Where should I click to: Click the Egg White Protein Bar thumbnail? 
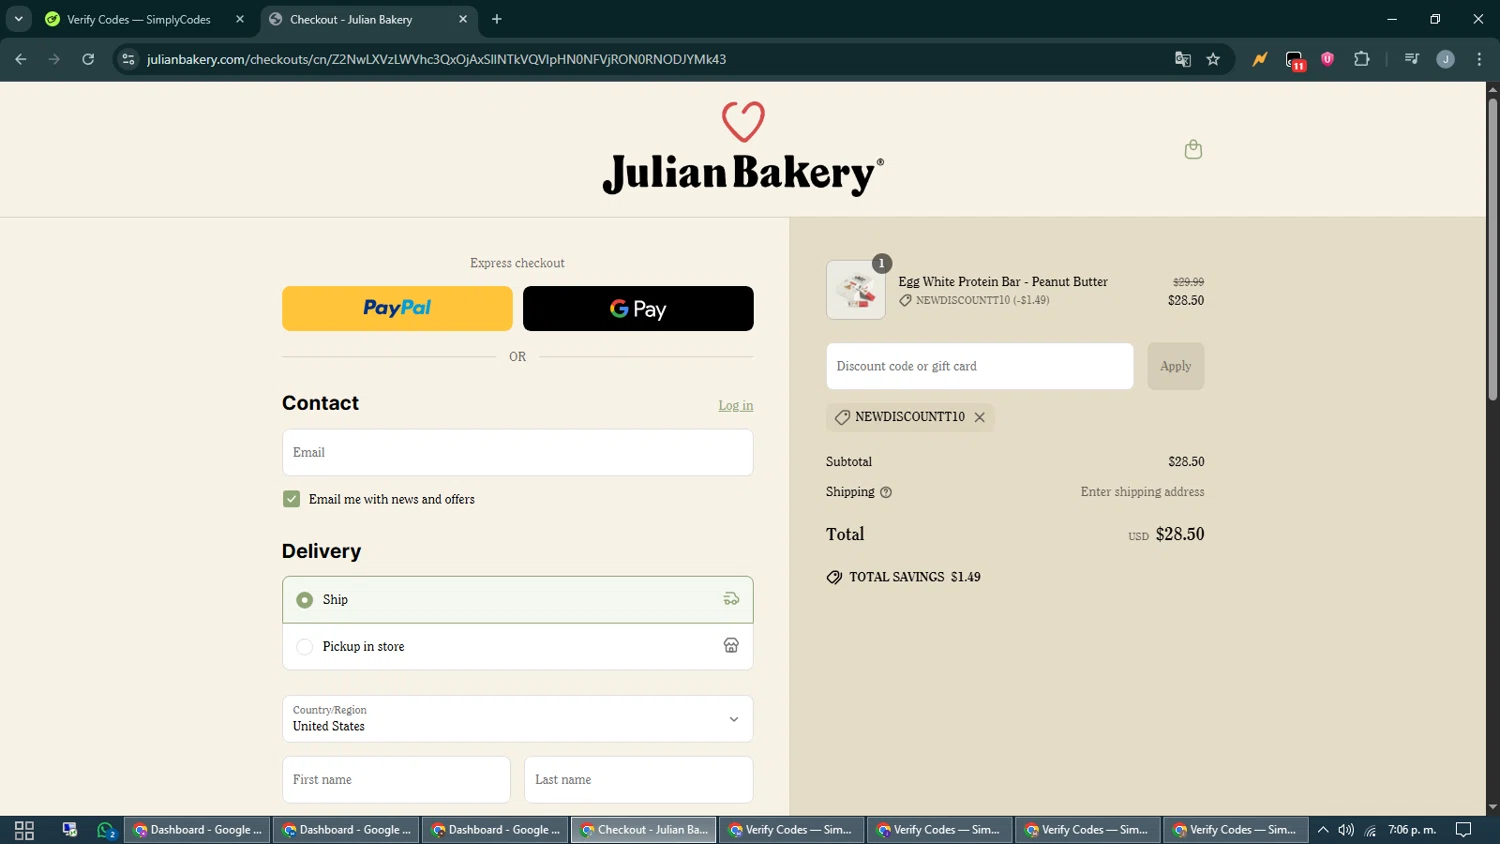[x=855, y=290]
